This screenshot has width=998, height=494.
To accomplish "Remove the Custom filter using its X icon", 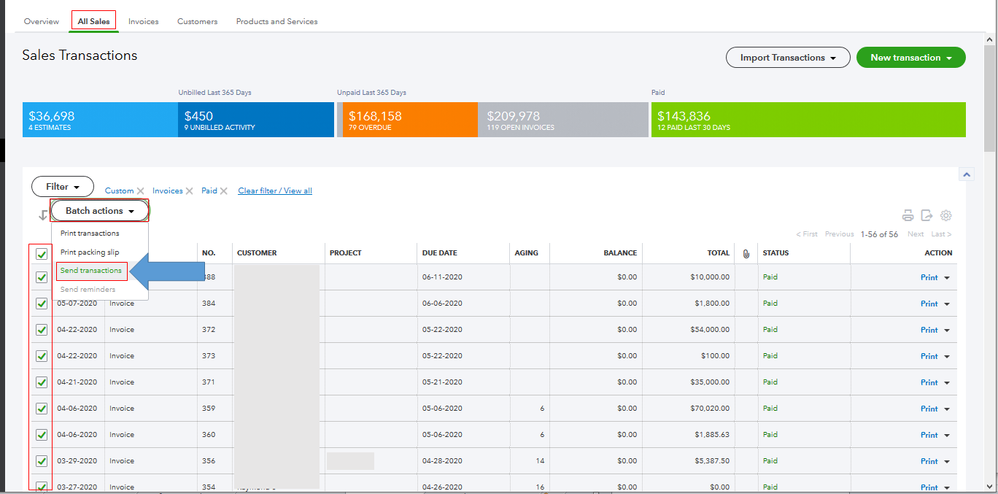I will 141,191.
